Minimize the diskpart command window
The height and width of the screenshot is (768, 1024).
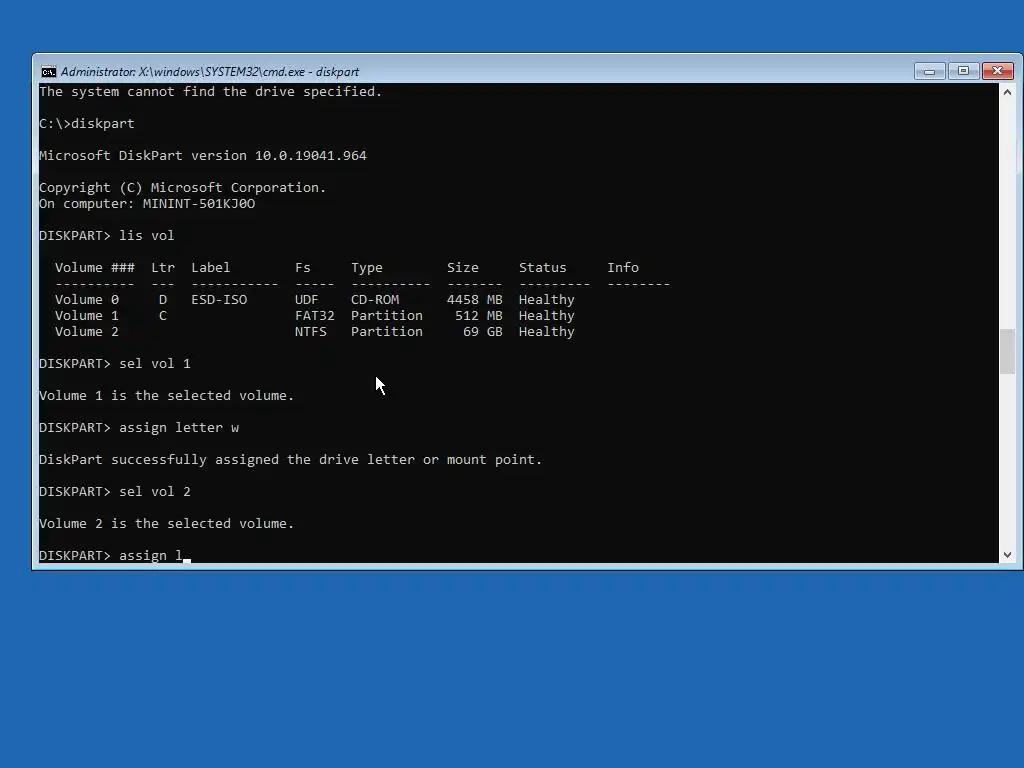click(929, 71)
